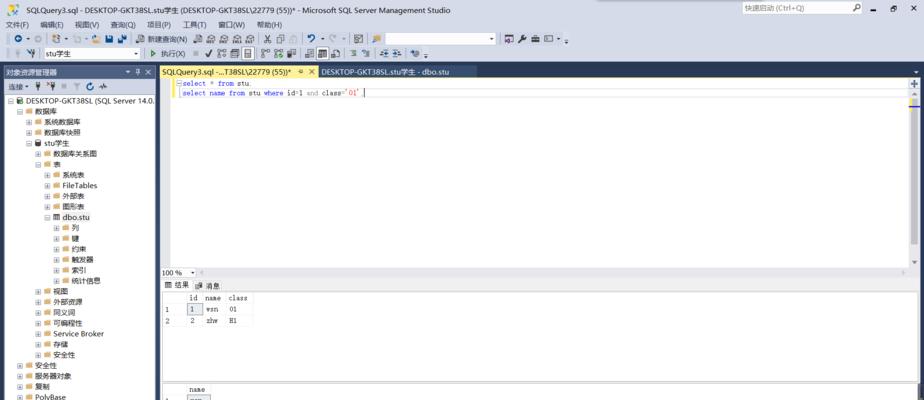This screenshot has height=400, width=924.
Task: Click the Save file toolbar icon
Action: pyautogui.click(x=109, y=39)
